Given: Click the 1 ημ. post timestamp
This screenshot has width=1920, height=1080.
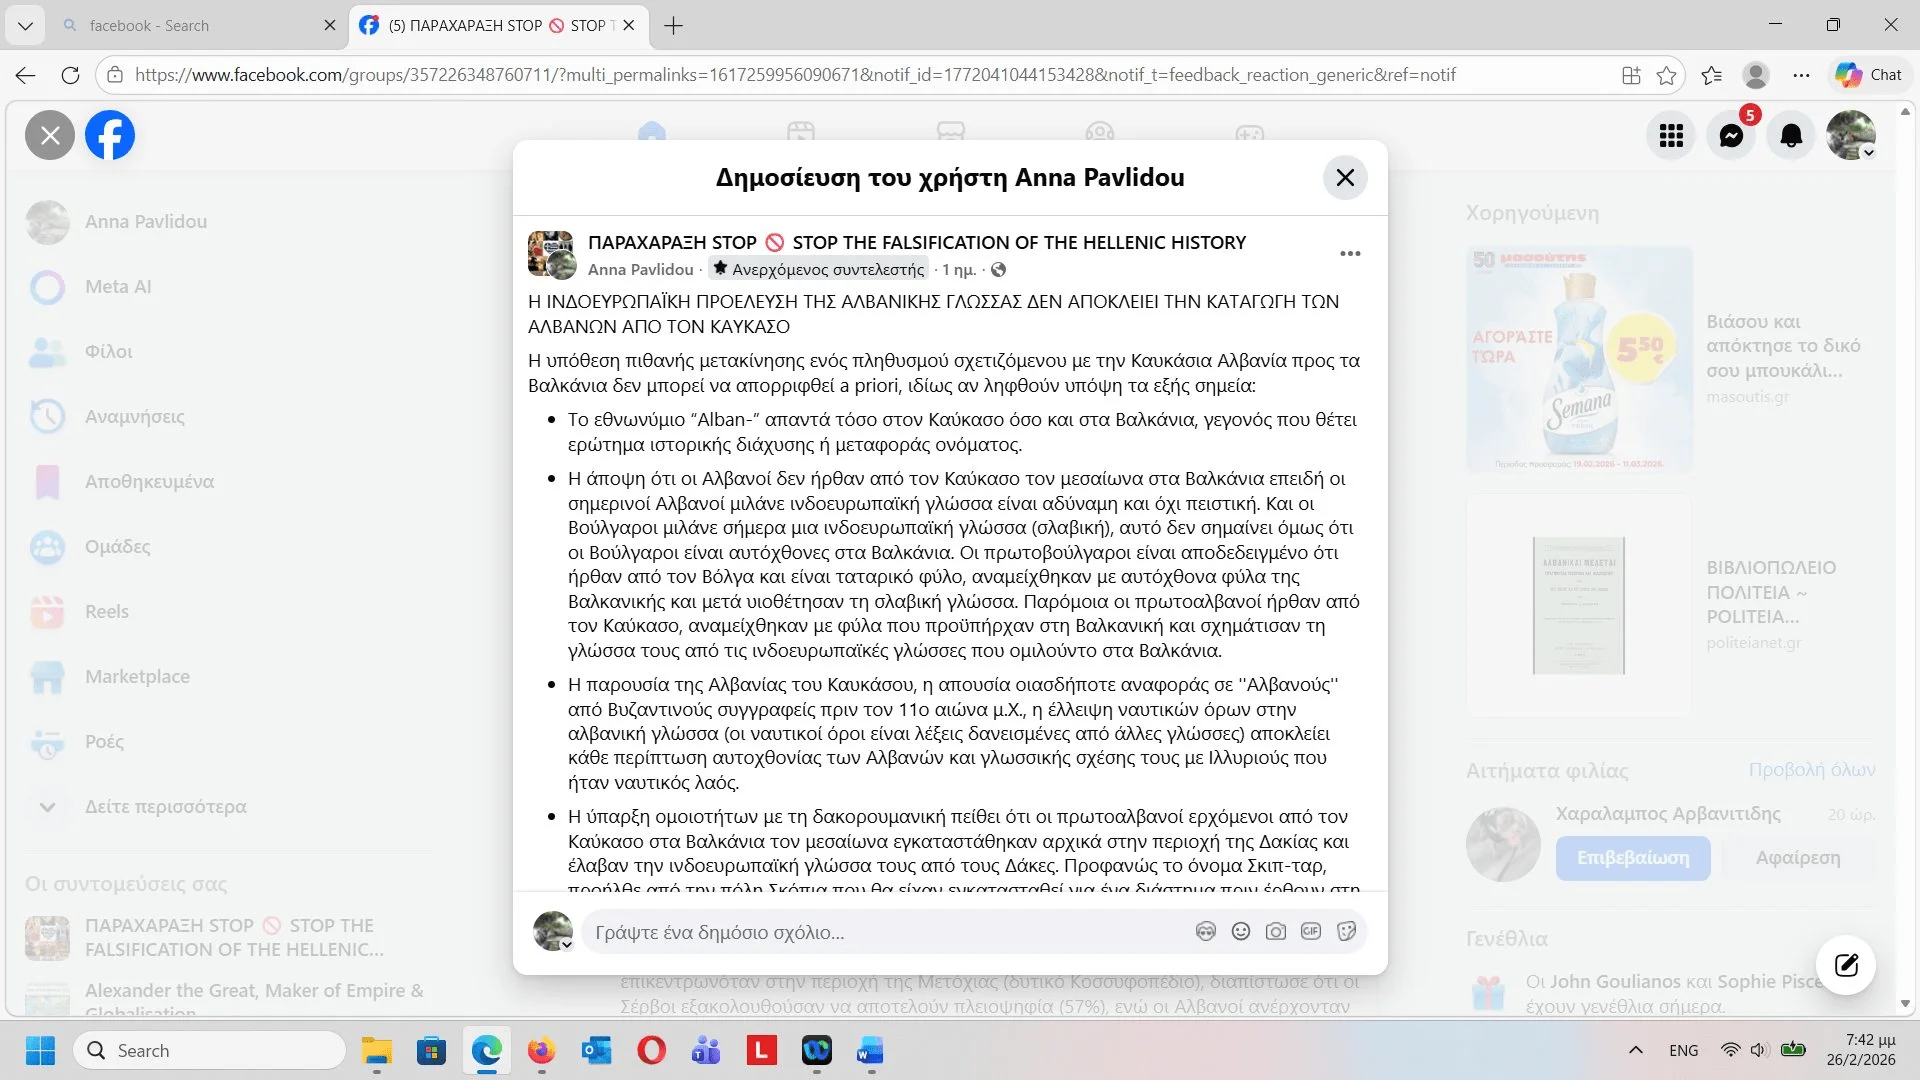Looking at the screenshot, I should 959,270.
